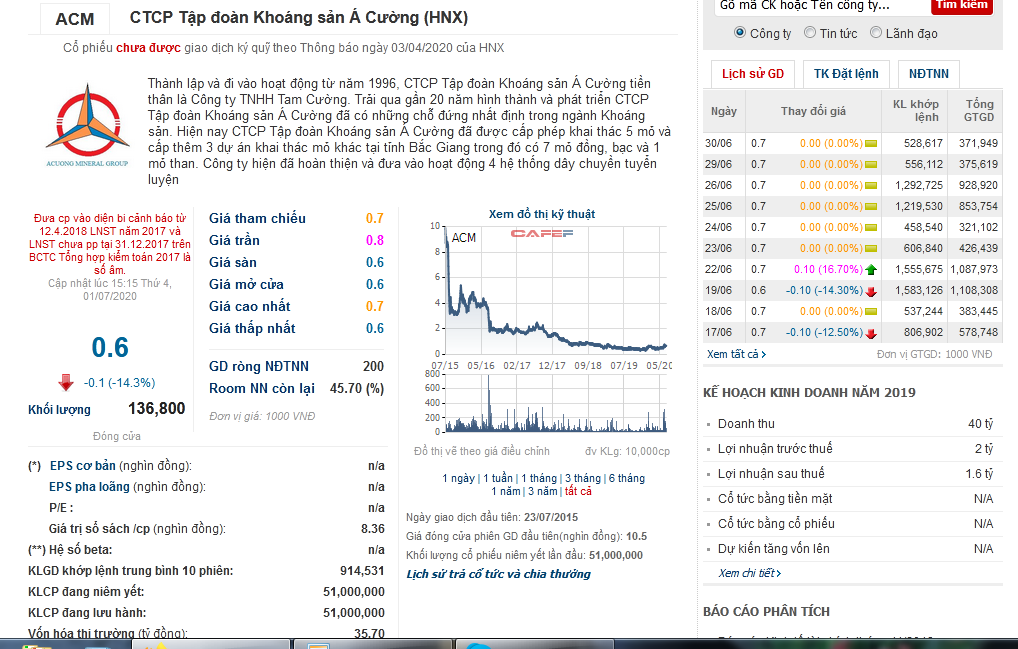Show the 3 năm chart range
The image size is (1018, 649).
point(543,491)
